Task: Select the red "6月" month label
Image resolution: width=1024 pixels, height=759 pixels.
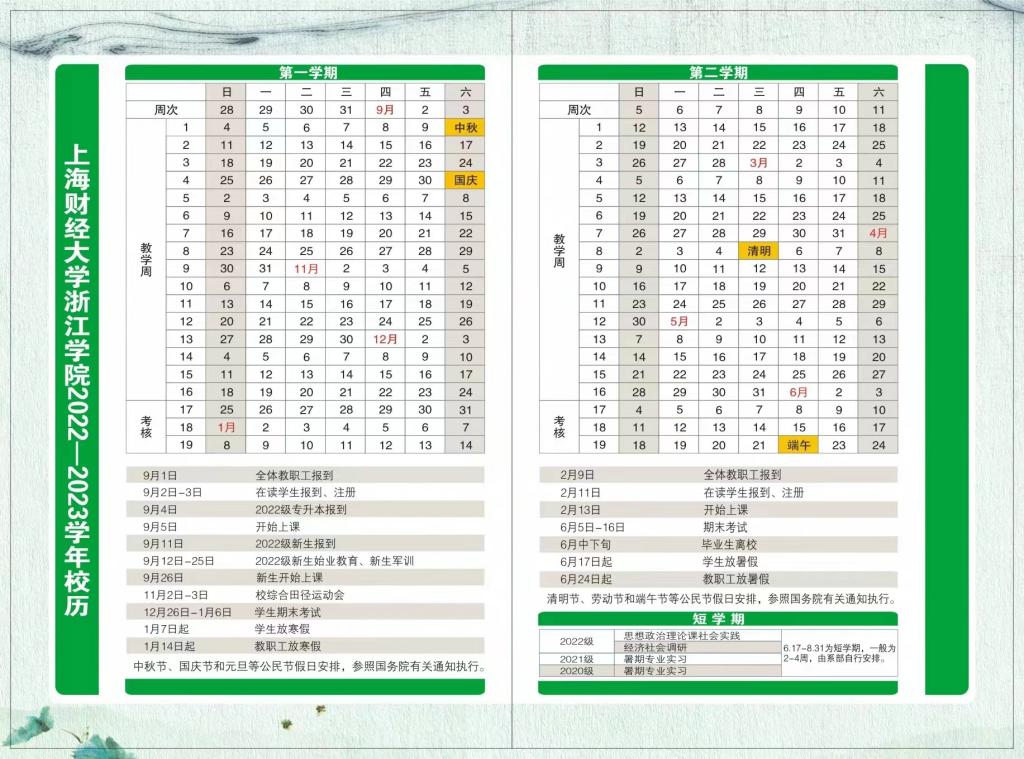Action: click(799, 392)
